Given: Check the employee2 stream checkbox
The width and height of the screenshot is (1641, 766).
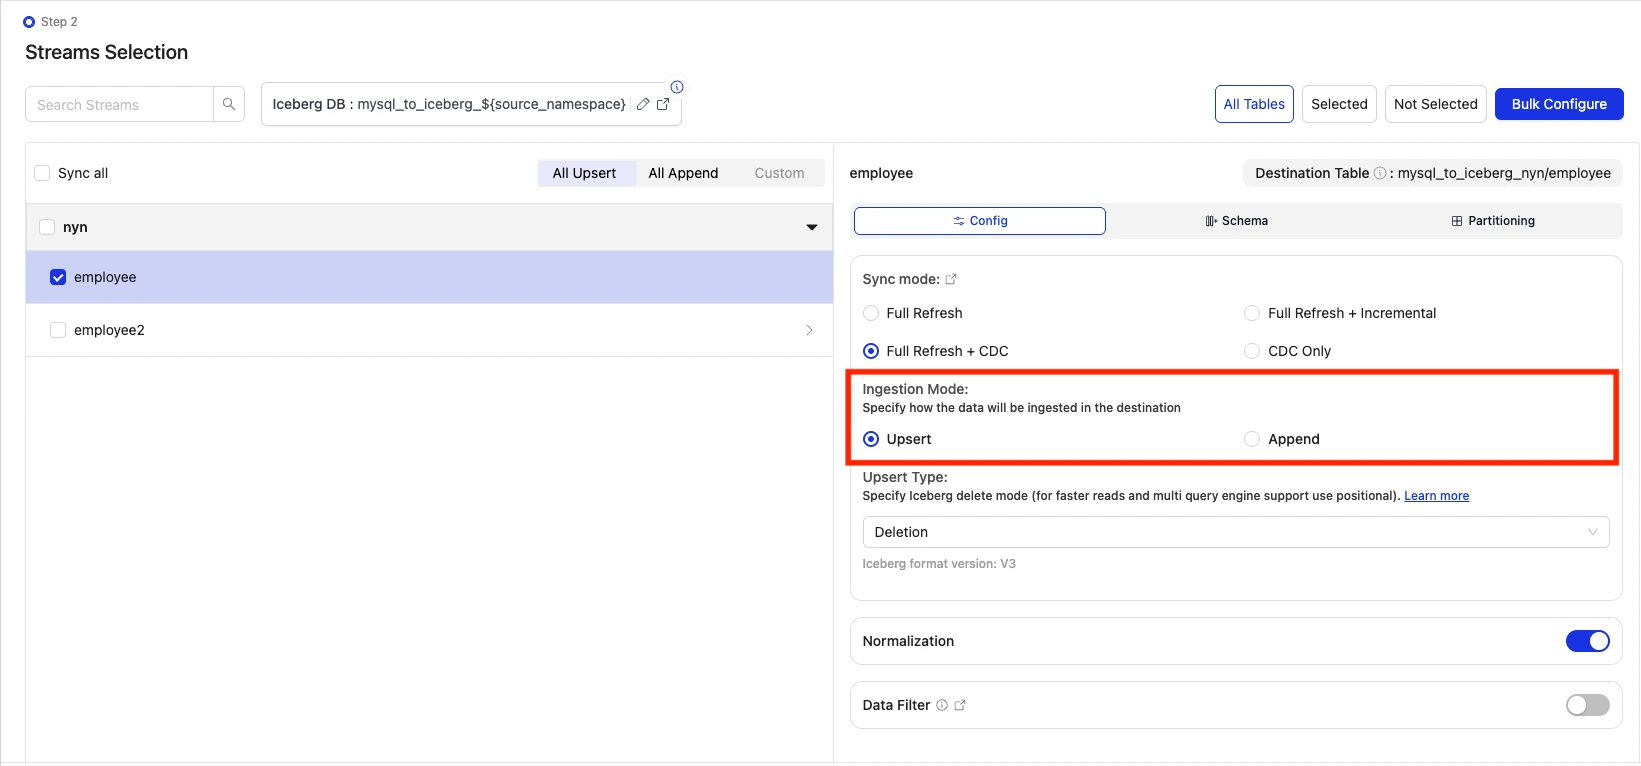Looking at the screenshot, I should 58,330.
